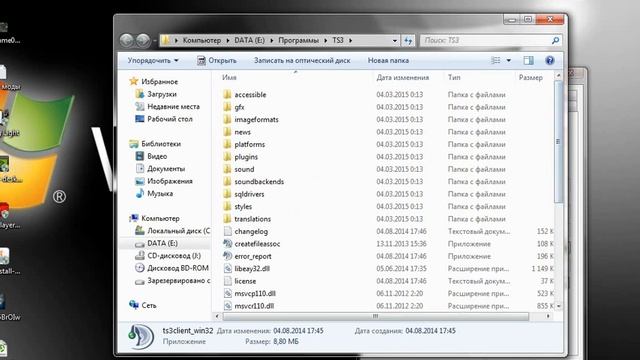640x360 pixels.
Task: Click the accessible folder icon
Action: (227, 94)
